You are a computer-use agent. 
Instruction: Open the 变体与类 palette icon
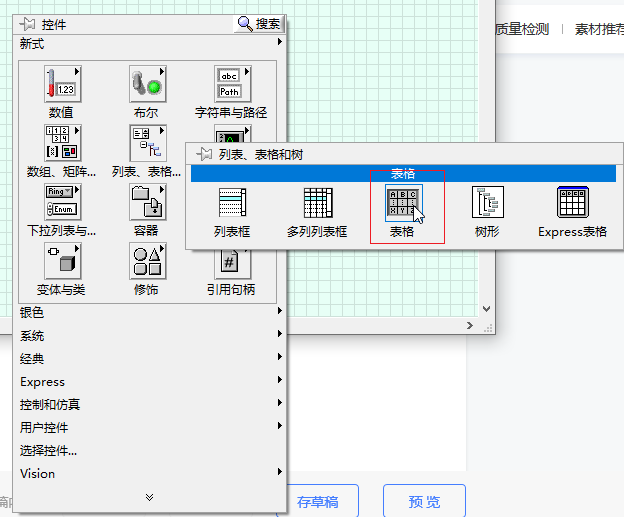click(x=62, y=261)
